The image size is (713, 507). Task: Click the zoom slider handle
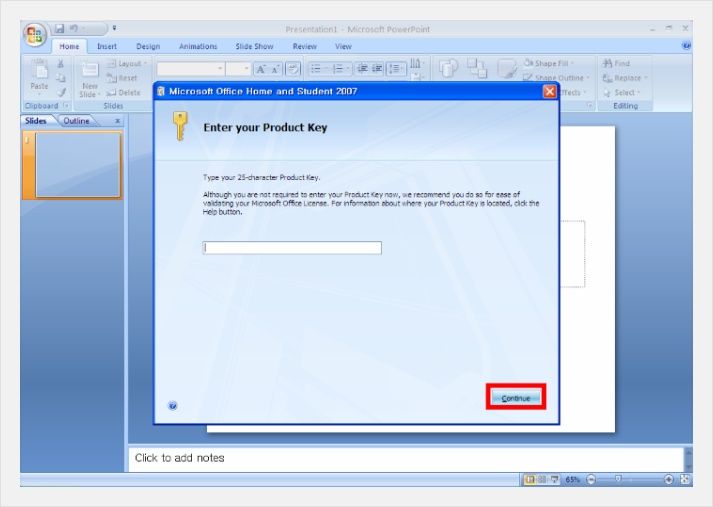[618, 479]
